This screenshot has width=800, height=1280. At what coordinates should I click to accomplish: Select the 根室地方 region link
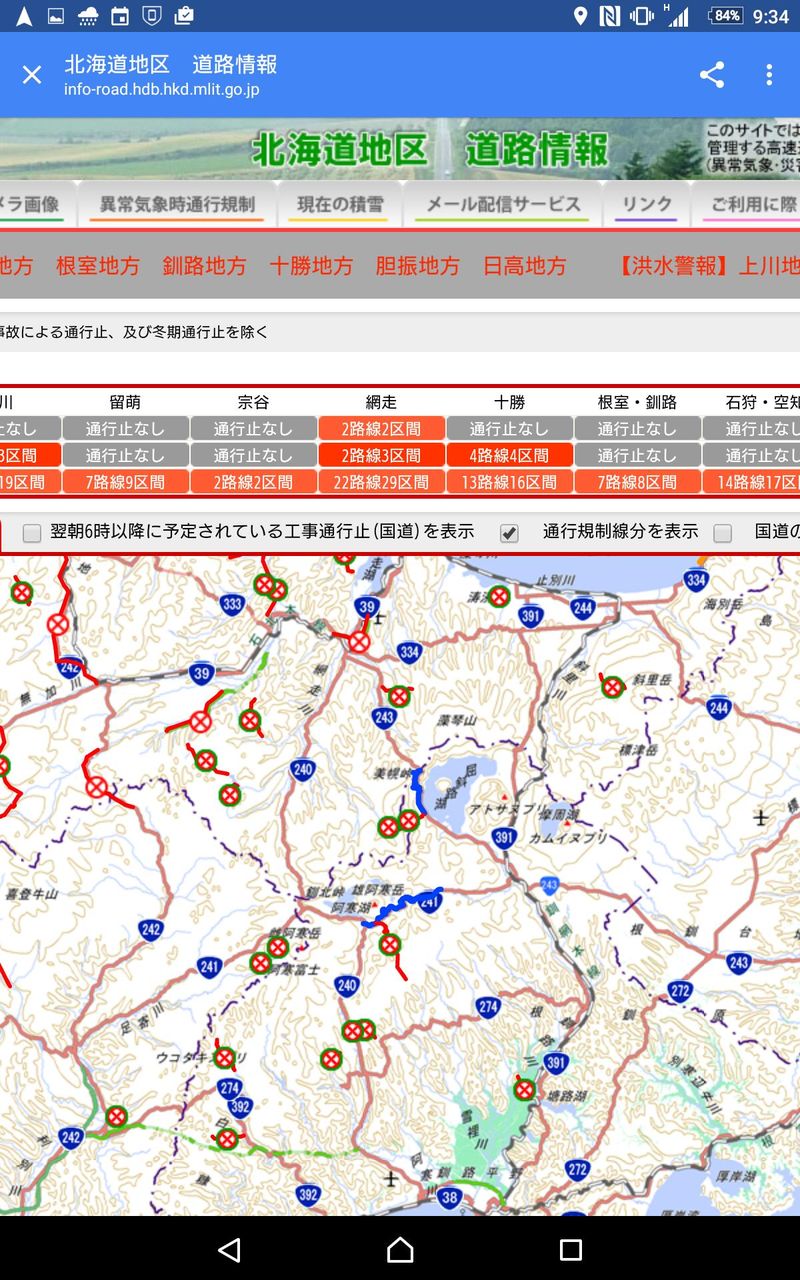click(98, 266)
